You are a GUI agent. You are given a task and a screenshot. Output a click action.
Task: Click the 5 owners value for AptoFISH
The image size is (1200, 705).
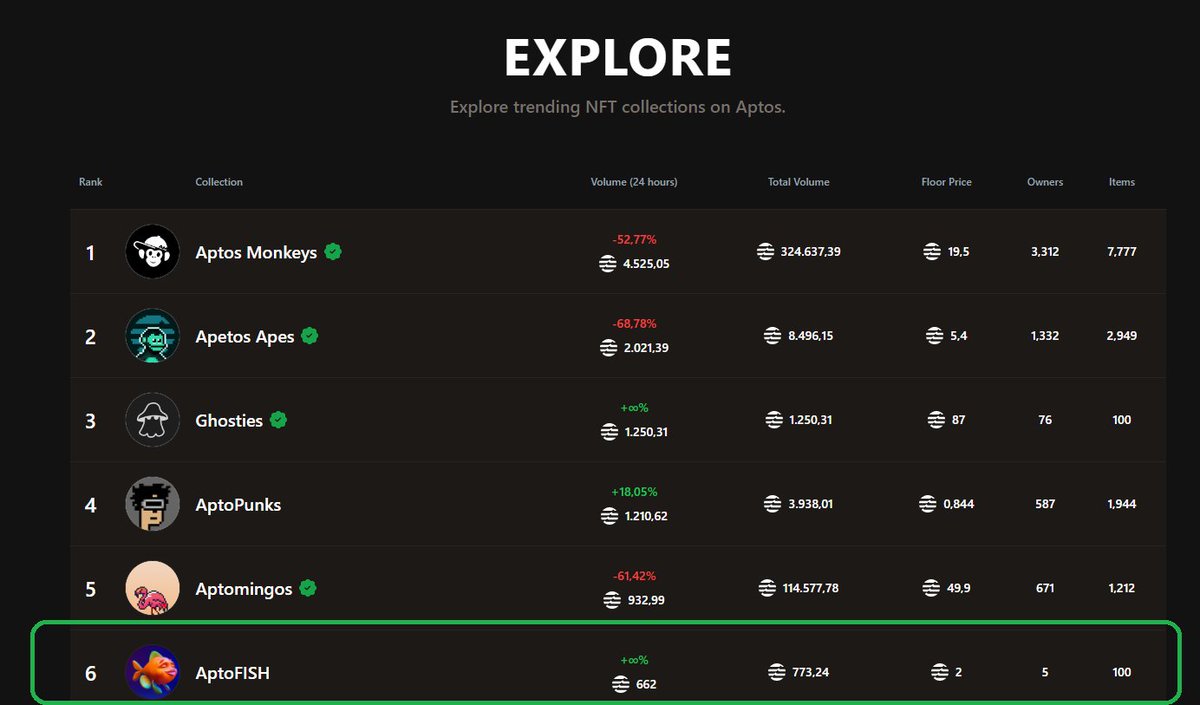coord(1045,672)
